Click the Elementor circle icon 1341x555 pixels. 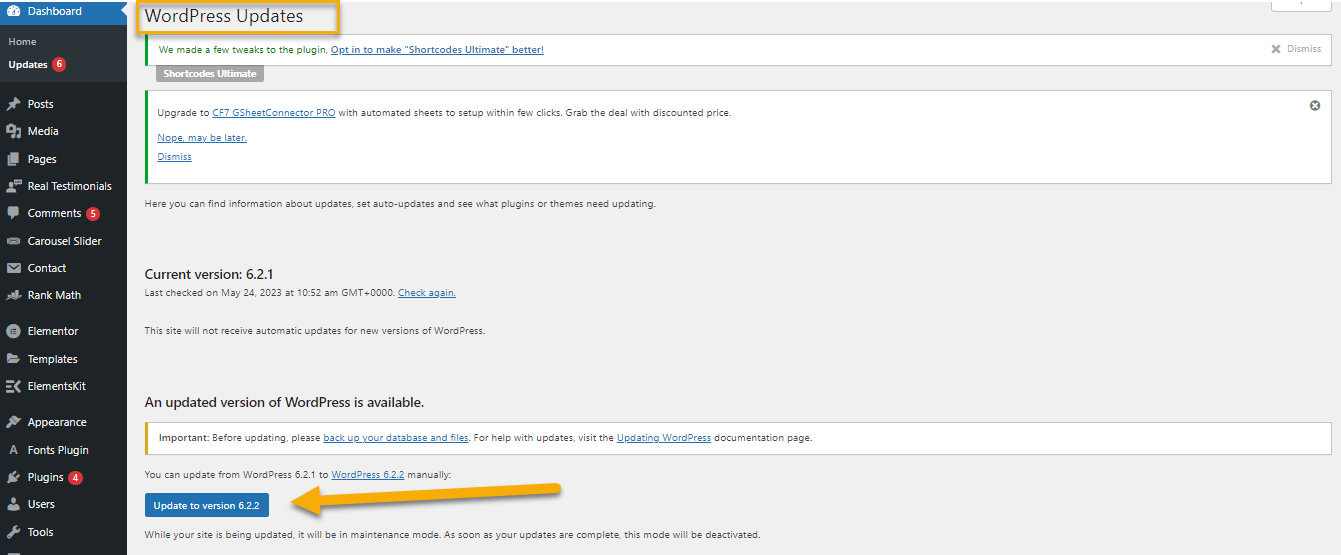point(13,331)
